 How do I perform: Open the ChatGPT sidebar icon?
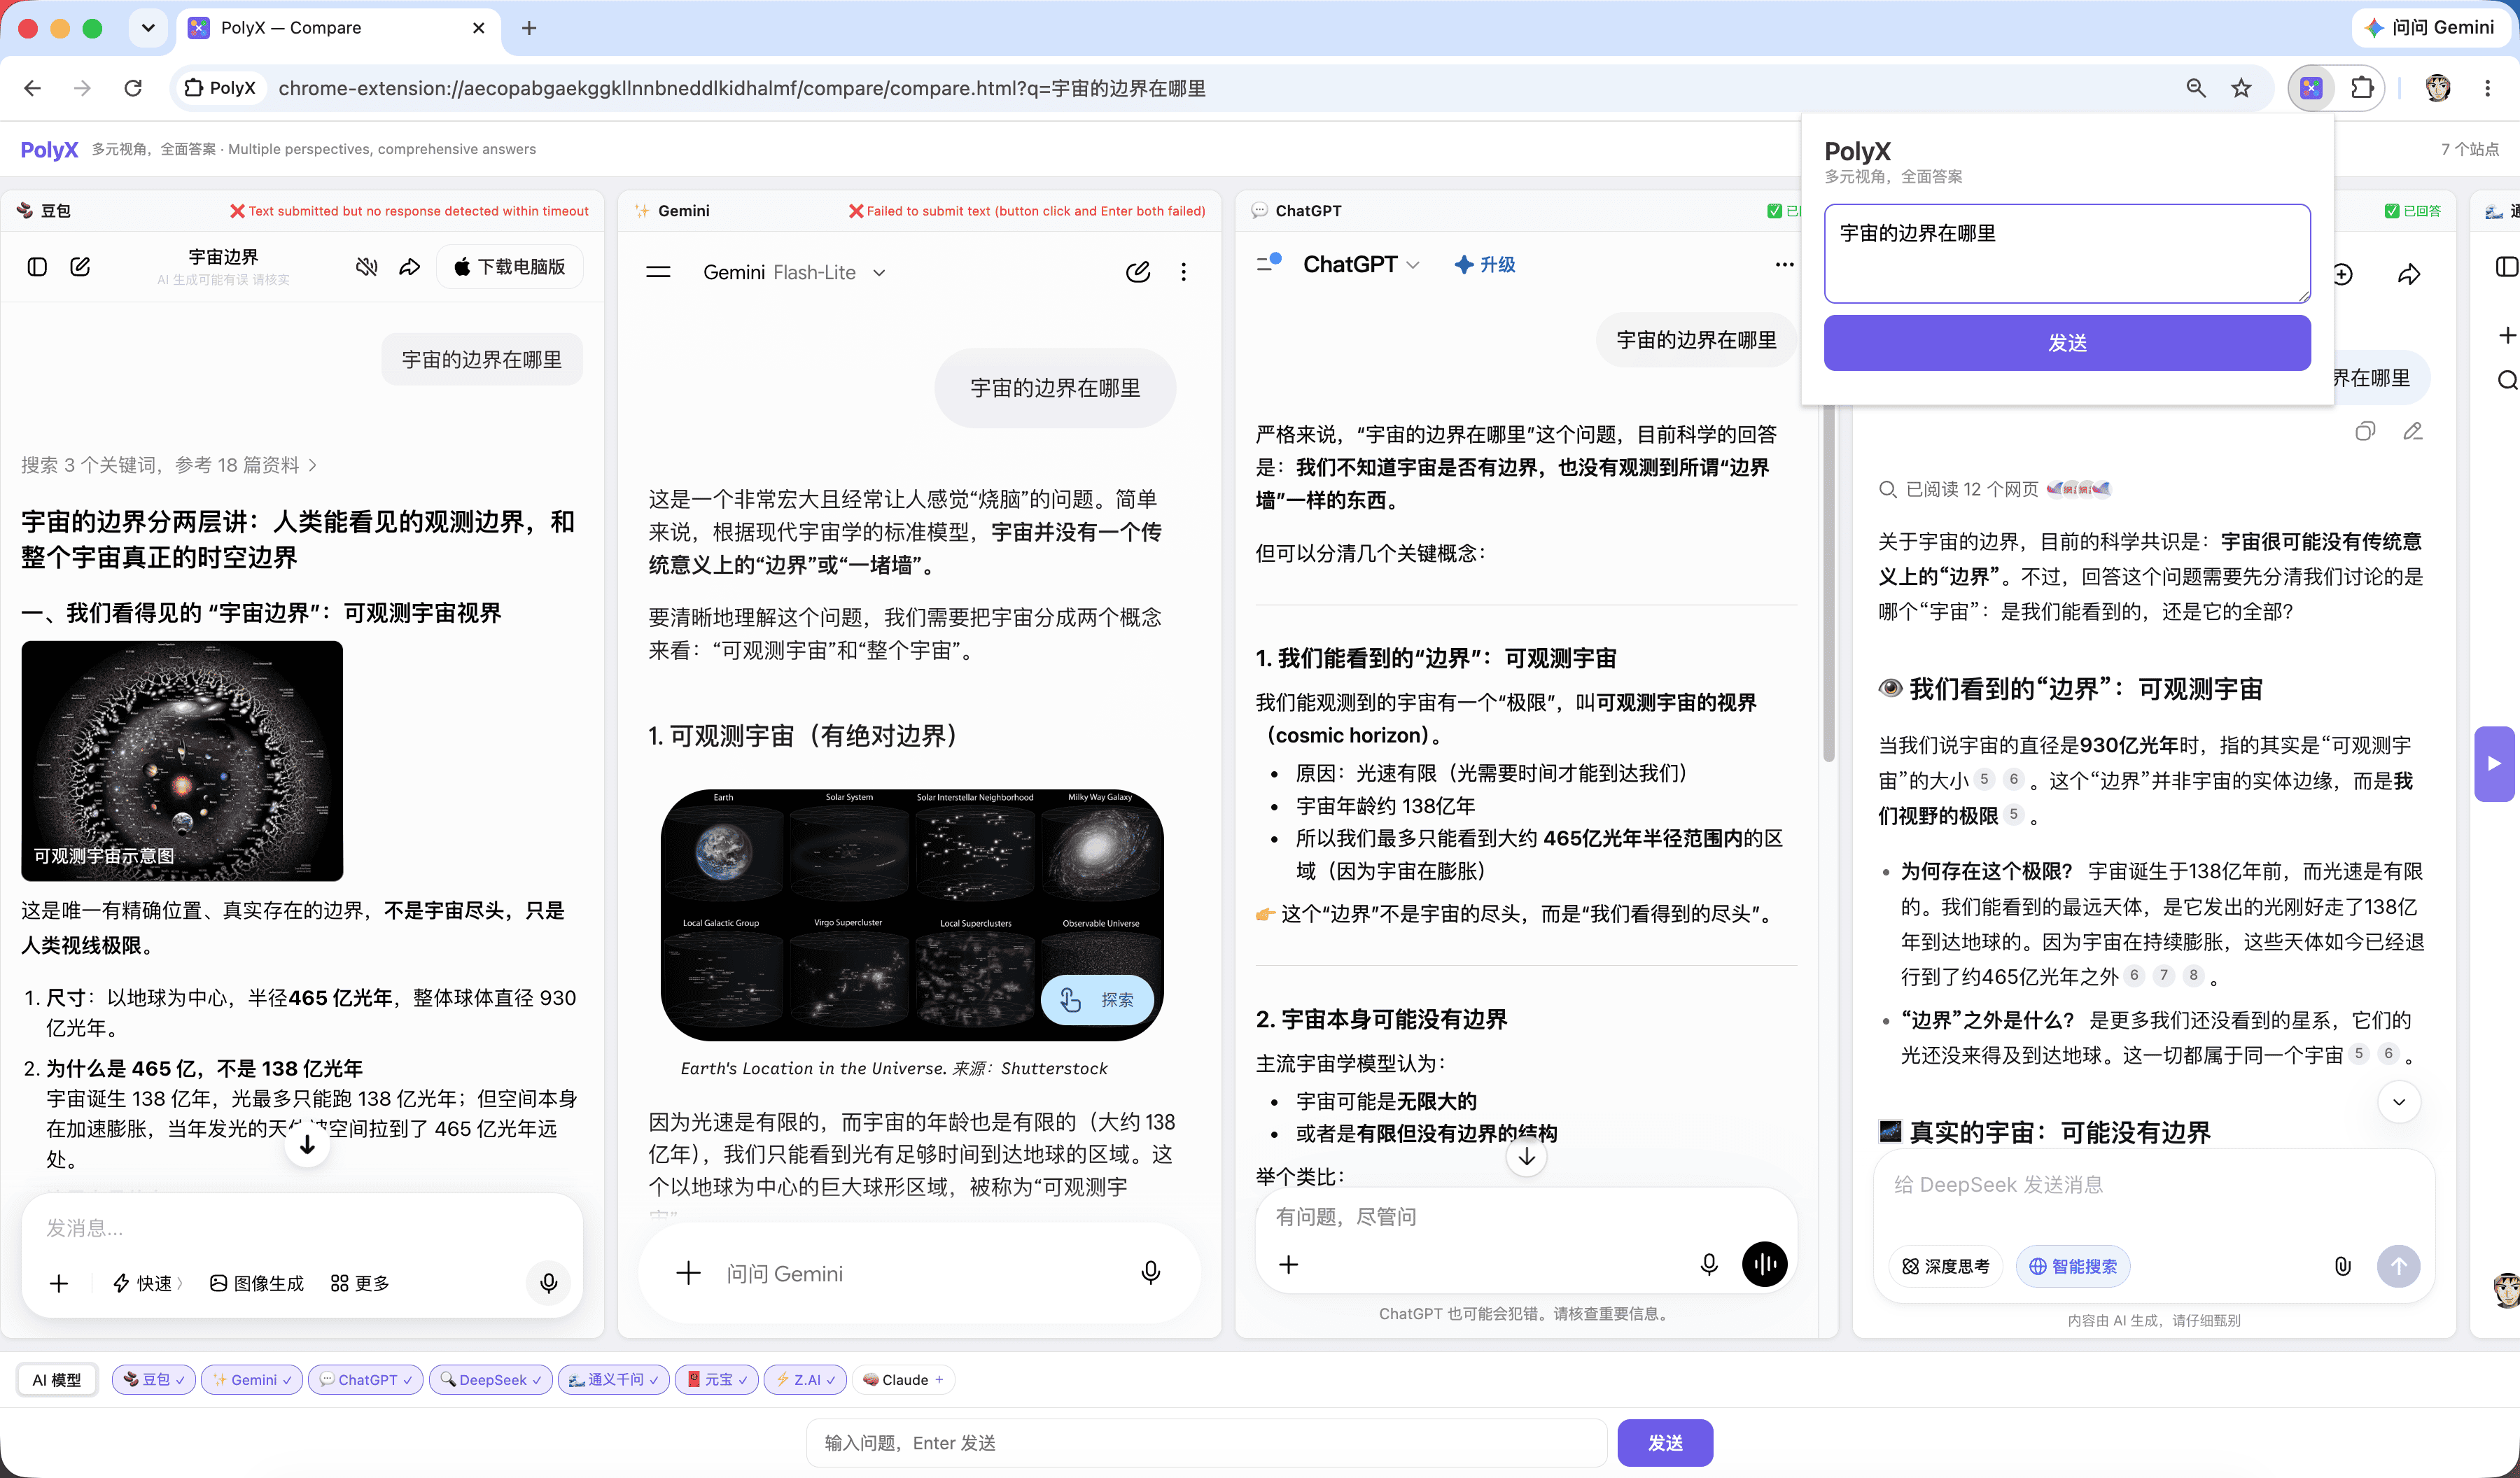coord(1269,263)
